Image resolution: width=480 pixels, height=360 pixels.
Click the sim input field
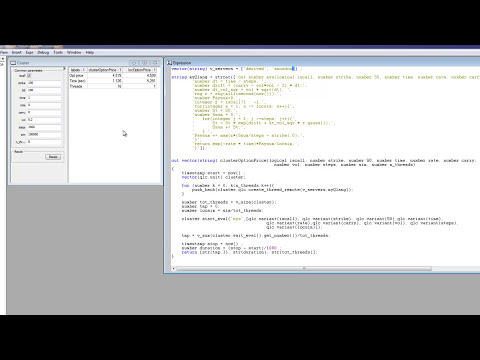[x=44, y=134]
